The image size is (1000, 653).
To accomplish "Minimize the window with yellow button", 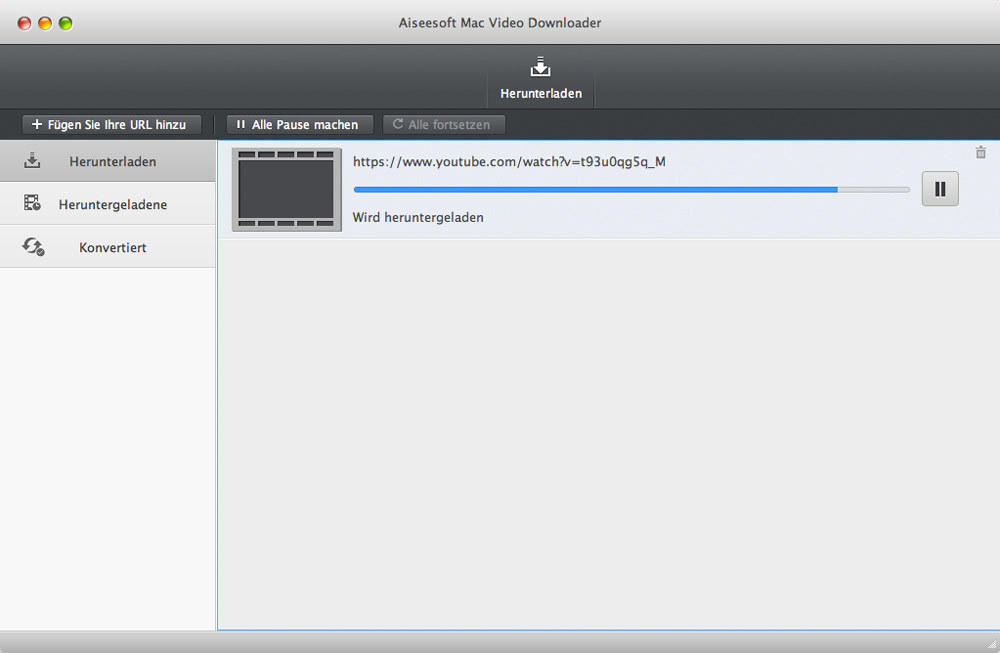I will (x=45, y=24).
